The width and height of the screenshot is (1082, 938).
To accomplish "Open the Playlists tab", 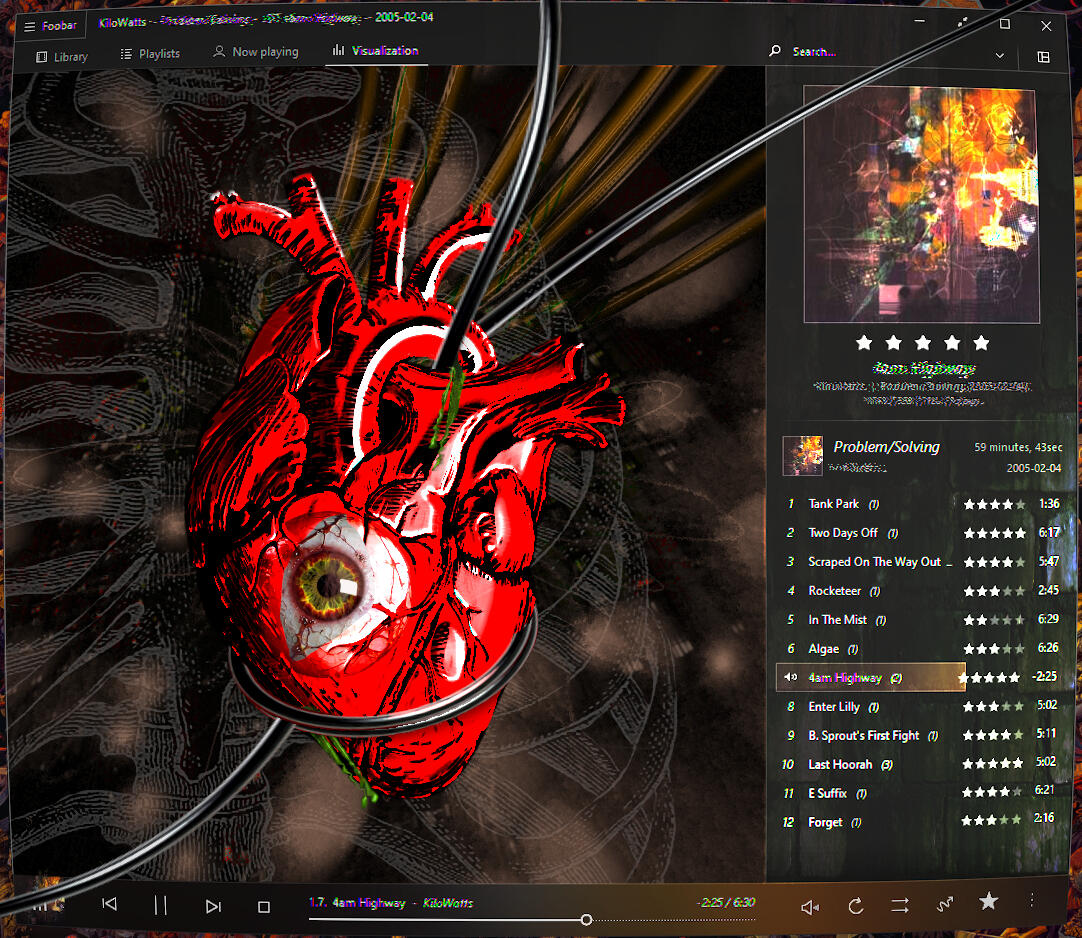I will pos(150,54).
